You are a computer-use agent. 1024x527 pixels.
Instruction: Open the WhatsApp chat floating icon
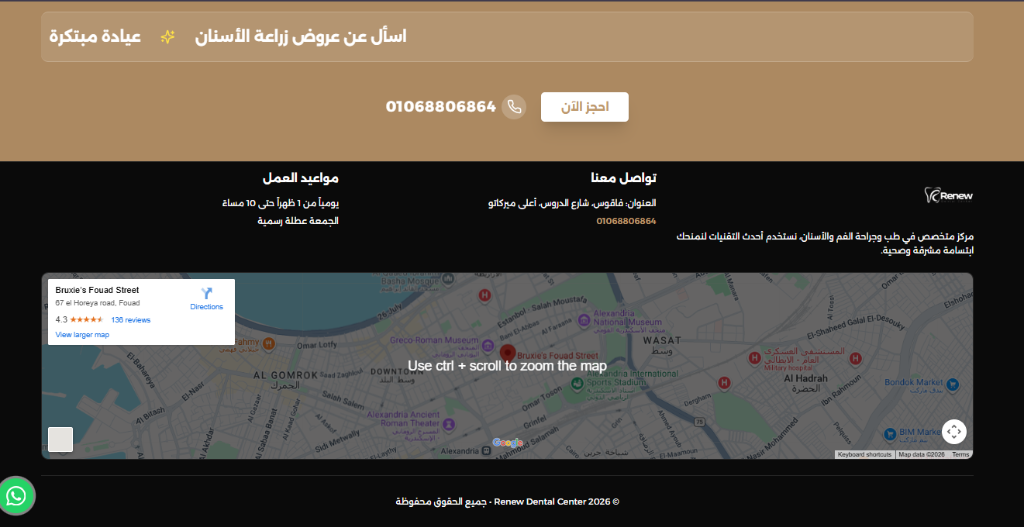pyautogui.click(x=16, y=496)
